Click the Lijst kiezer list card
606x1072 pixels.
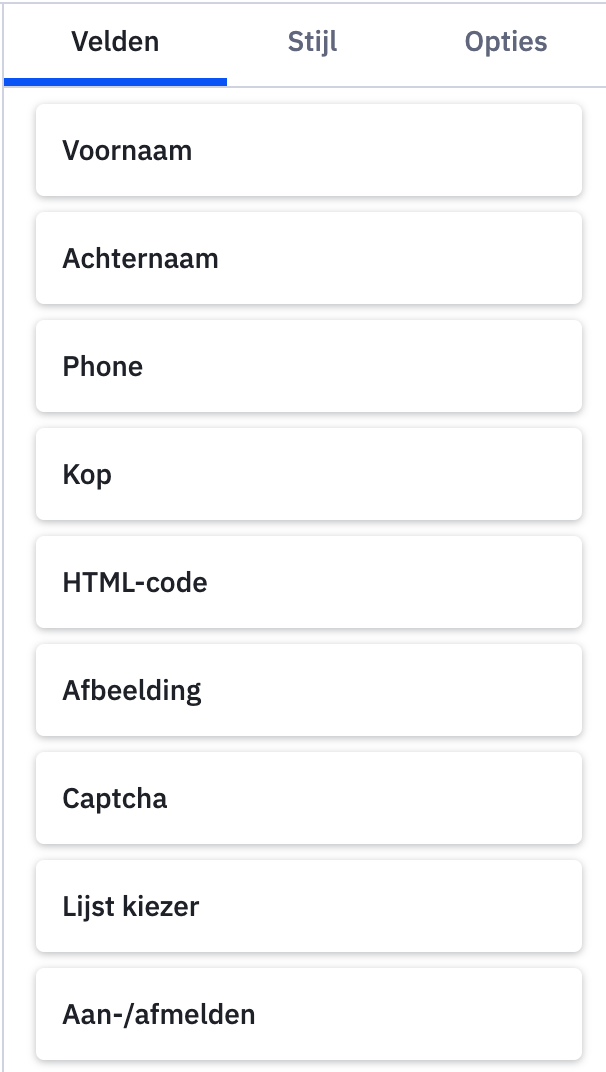click(x=308, y=907)
